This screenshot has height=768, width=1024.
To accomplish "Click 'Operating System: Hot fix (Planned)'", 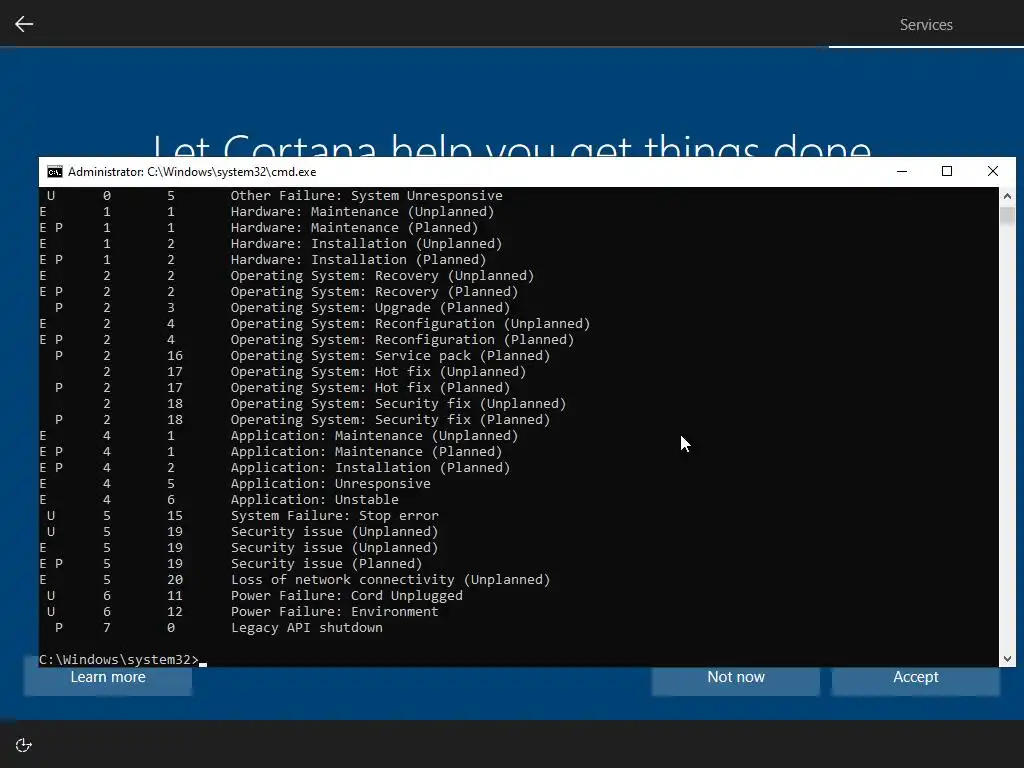I will click(370, 387).
